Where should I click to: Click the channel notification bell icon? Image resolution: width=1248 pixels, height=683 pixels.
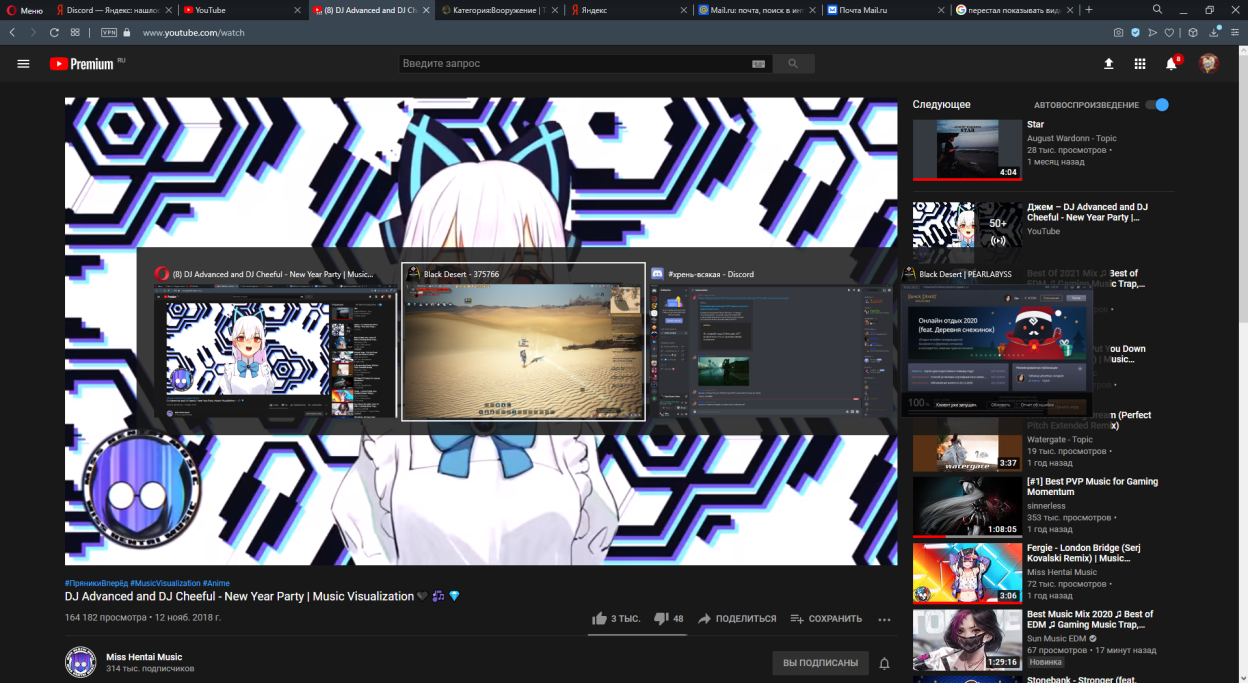[884, 663]
